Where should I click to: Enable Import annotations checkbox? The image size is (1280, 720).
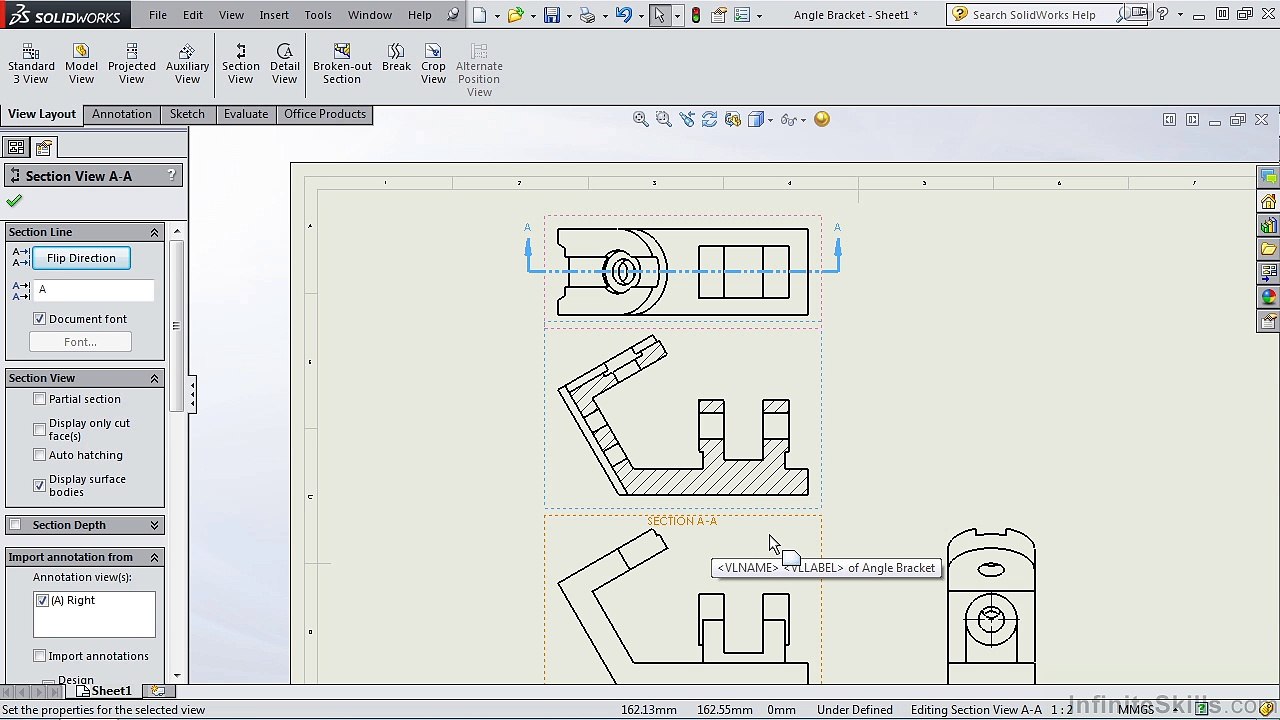click(x=40, y=656)
